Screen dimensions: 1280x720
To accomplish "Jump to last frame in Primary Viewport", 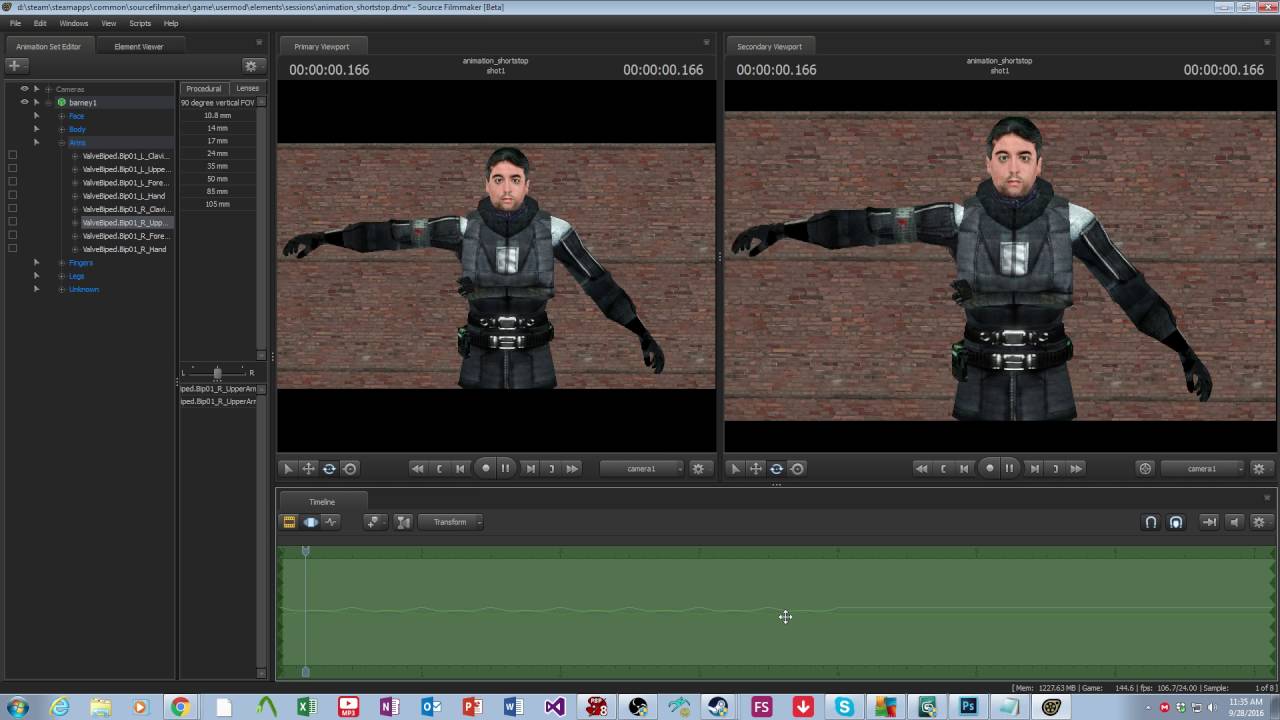I will click(x=572, y=468).
